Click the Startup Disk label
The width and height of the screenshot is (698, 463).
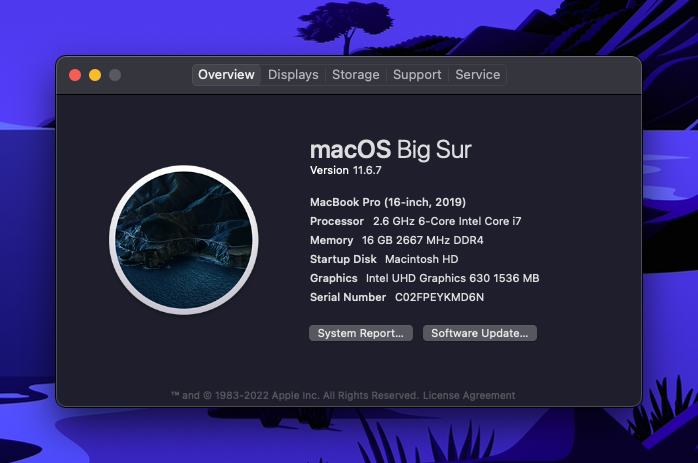(x=343, y=259)
